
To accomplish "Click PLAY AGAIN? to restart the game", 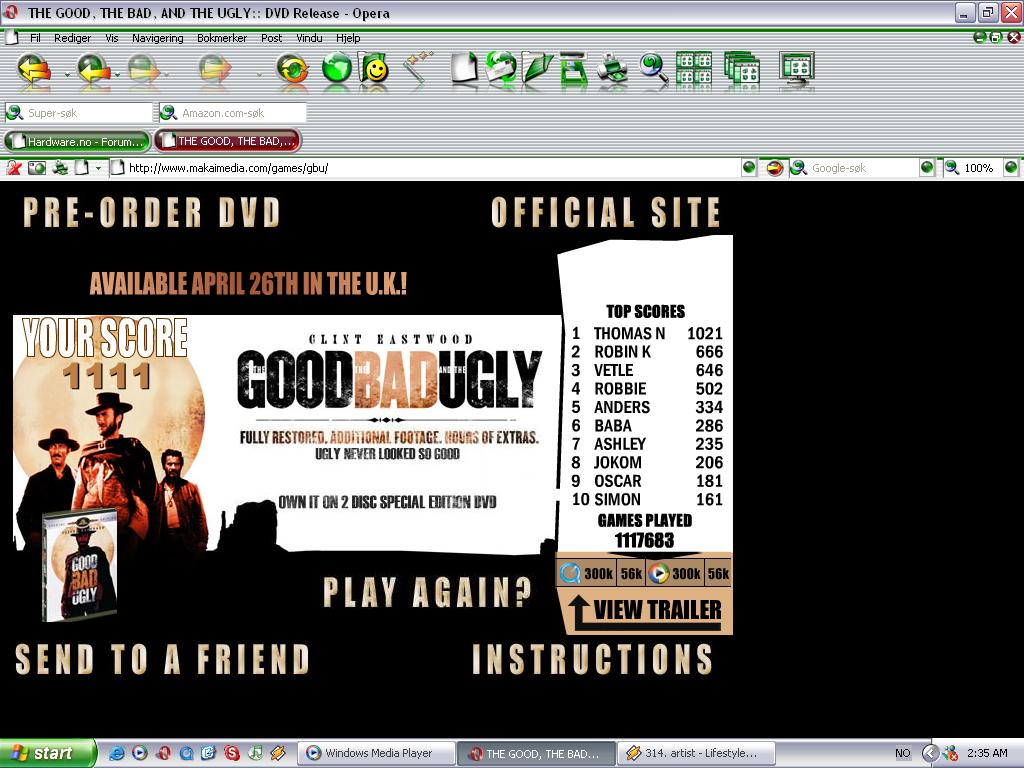I will (427, 592).
